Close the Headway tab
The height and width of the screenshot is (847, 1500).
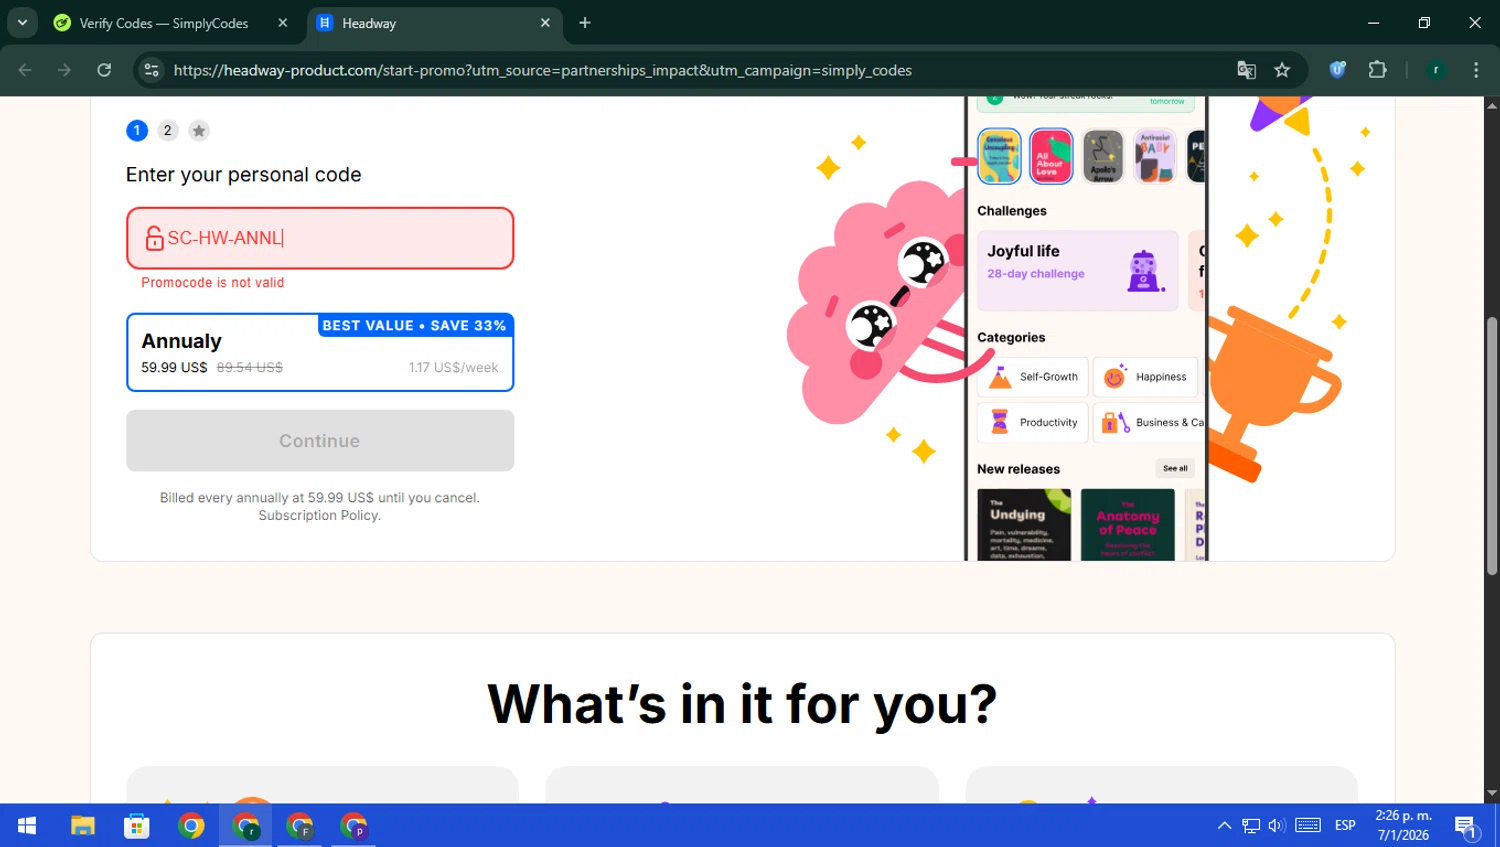click(545, 23)
